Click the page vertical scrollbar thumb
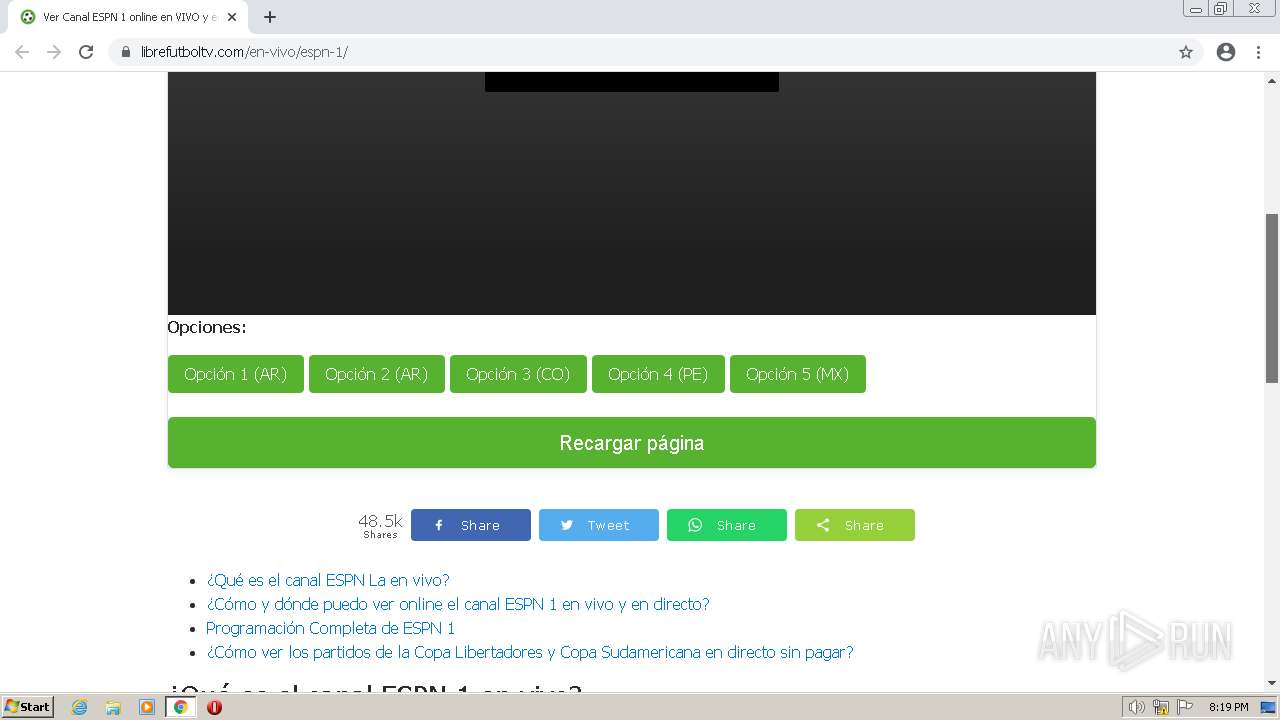 point(1272,298)
